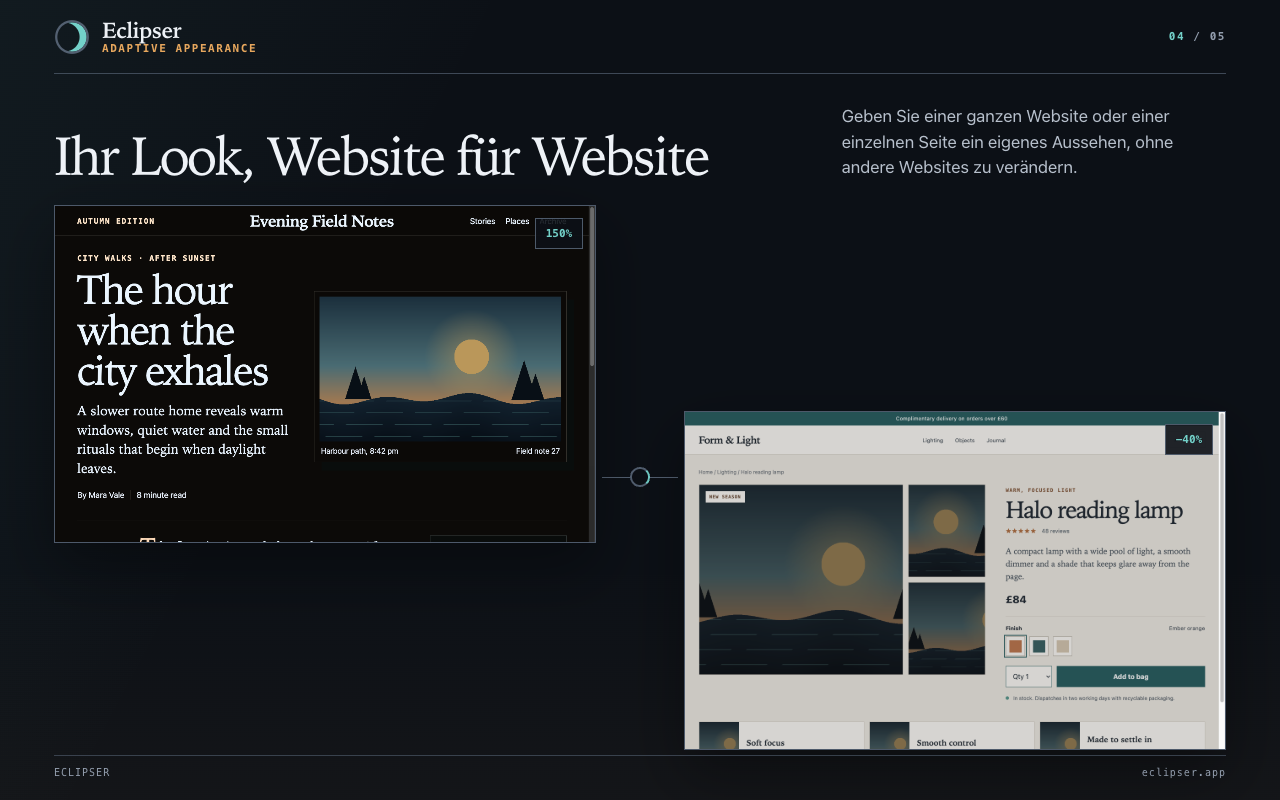Click the Smooth control feature card
Viewport: 1280px width, 800px height.
pyautogui.click(x=952, y=736)
